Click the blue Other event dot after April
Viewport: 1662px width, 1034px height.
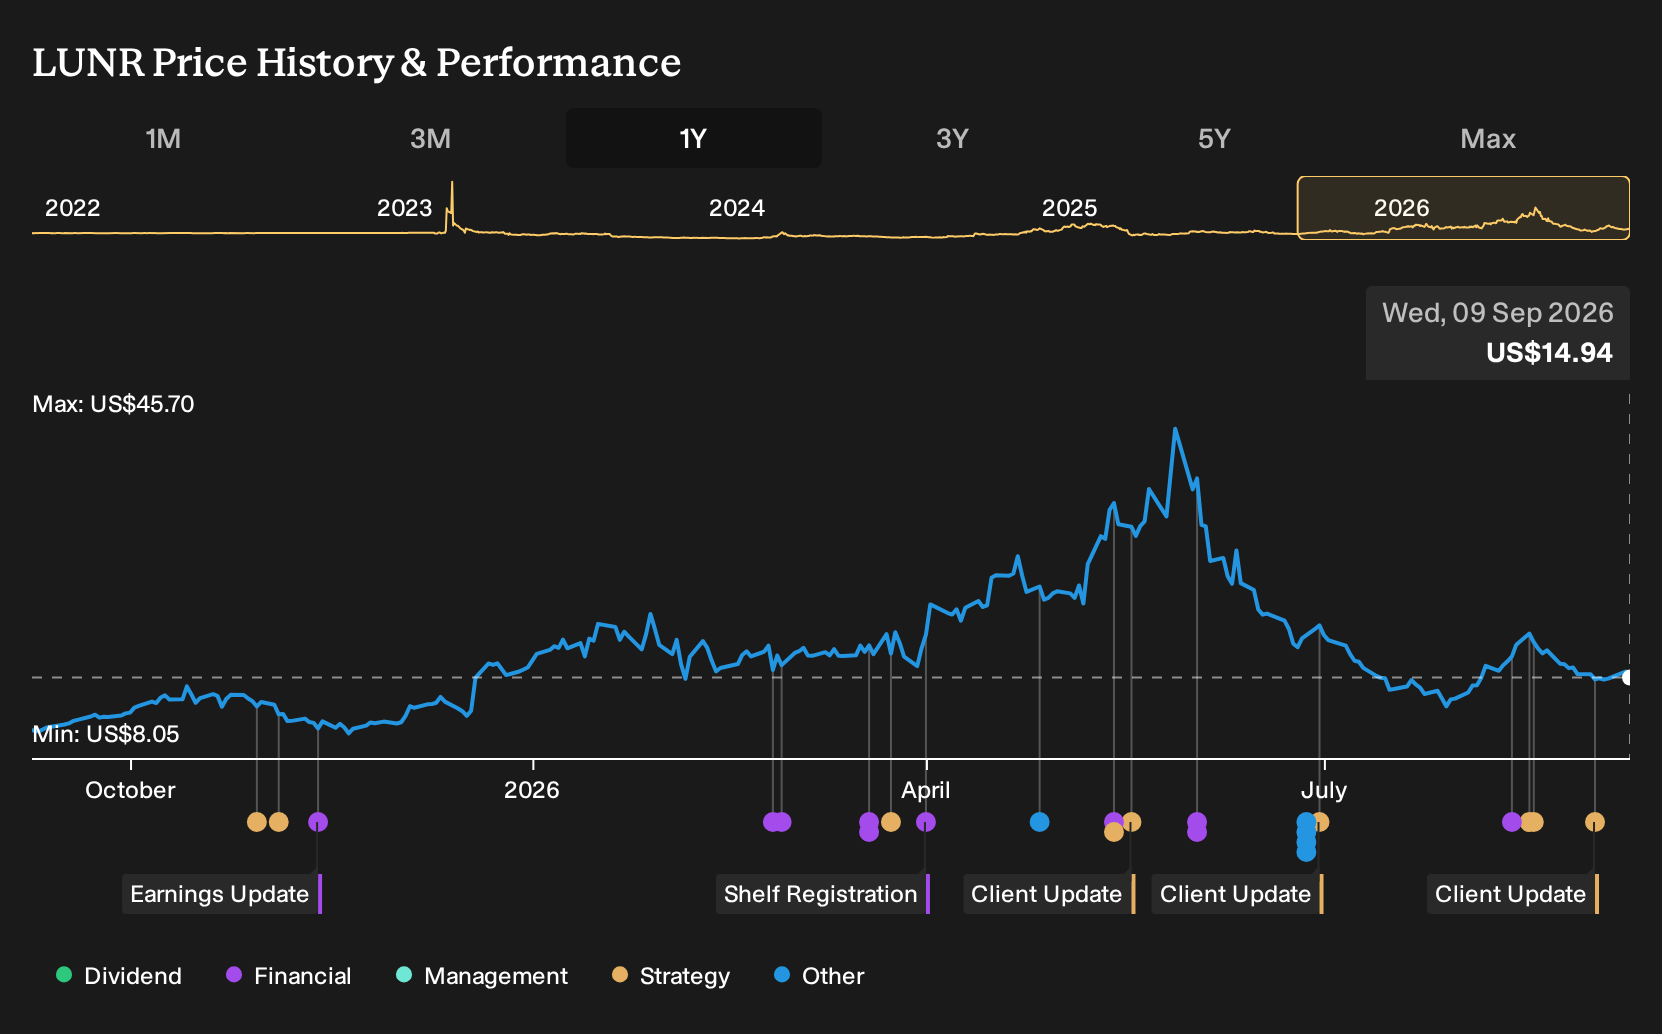1040,822
